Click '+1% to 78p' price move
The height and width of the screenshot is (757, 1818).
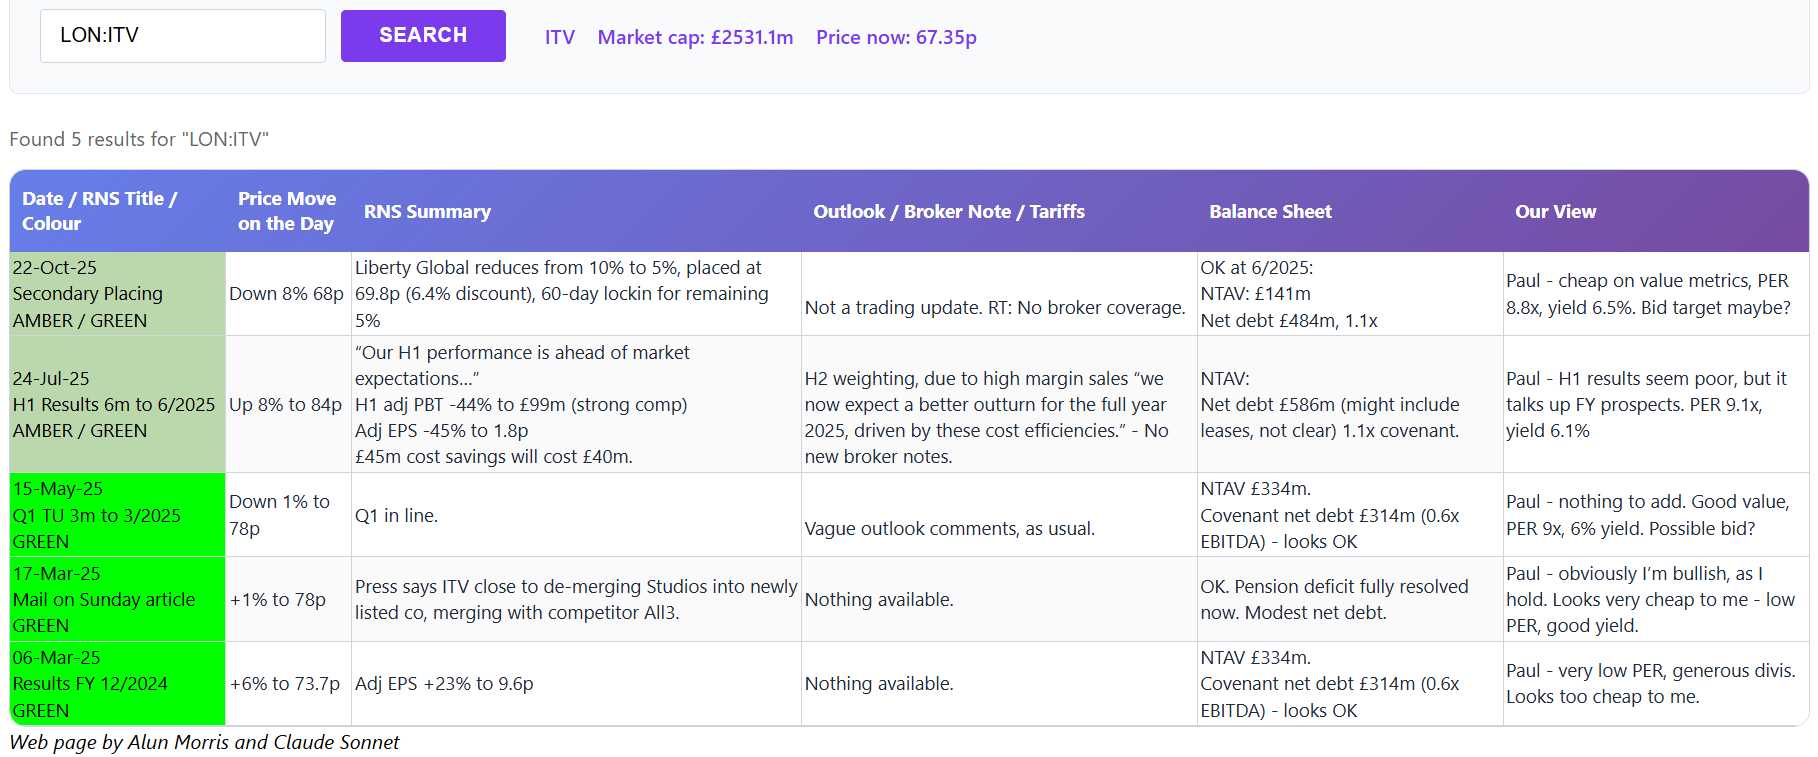288,599
